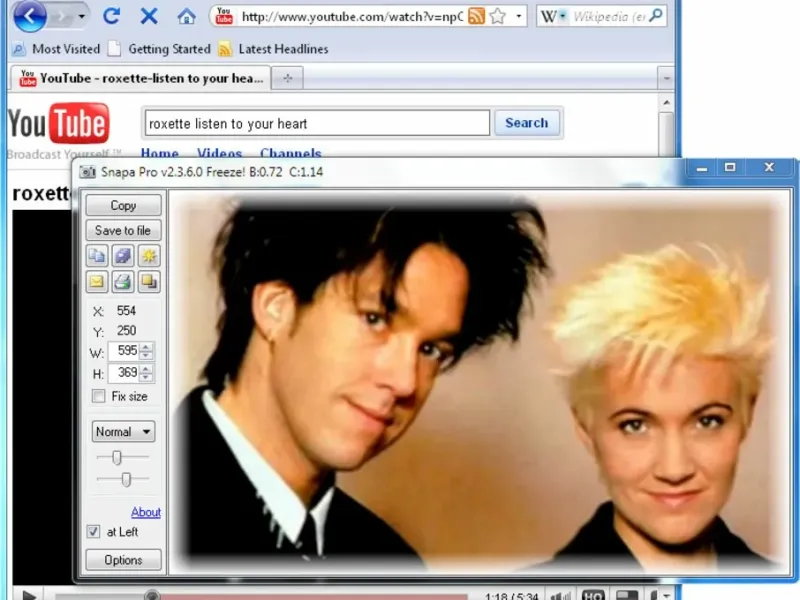
Task: Adjust the lower contrast slider handle
Action: [127, 479]
